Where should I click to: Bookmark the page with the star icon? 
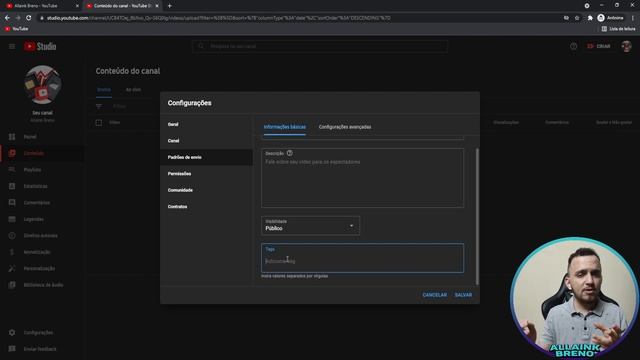(577, 18)
